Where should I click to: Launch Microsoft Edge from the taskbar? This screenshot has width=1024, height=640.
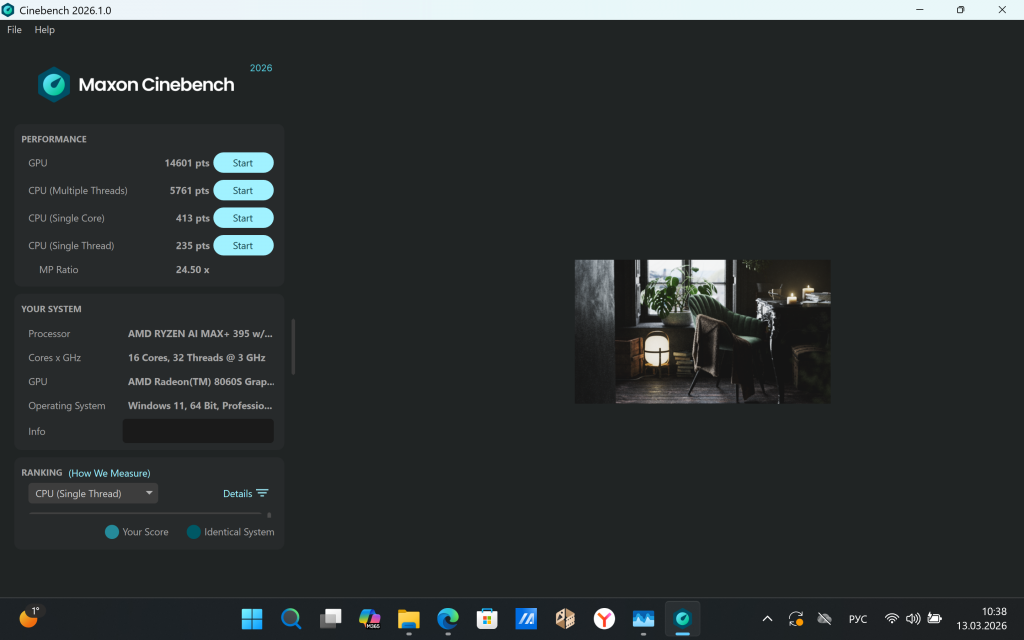(447, 619)
